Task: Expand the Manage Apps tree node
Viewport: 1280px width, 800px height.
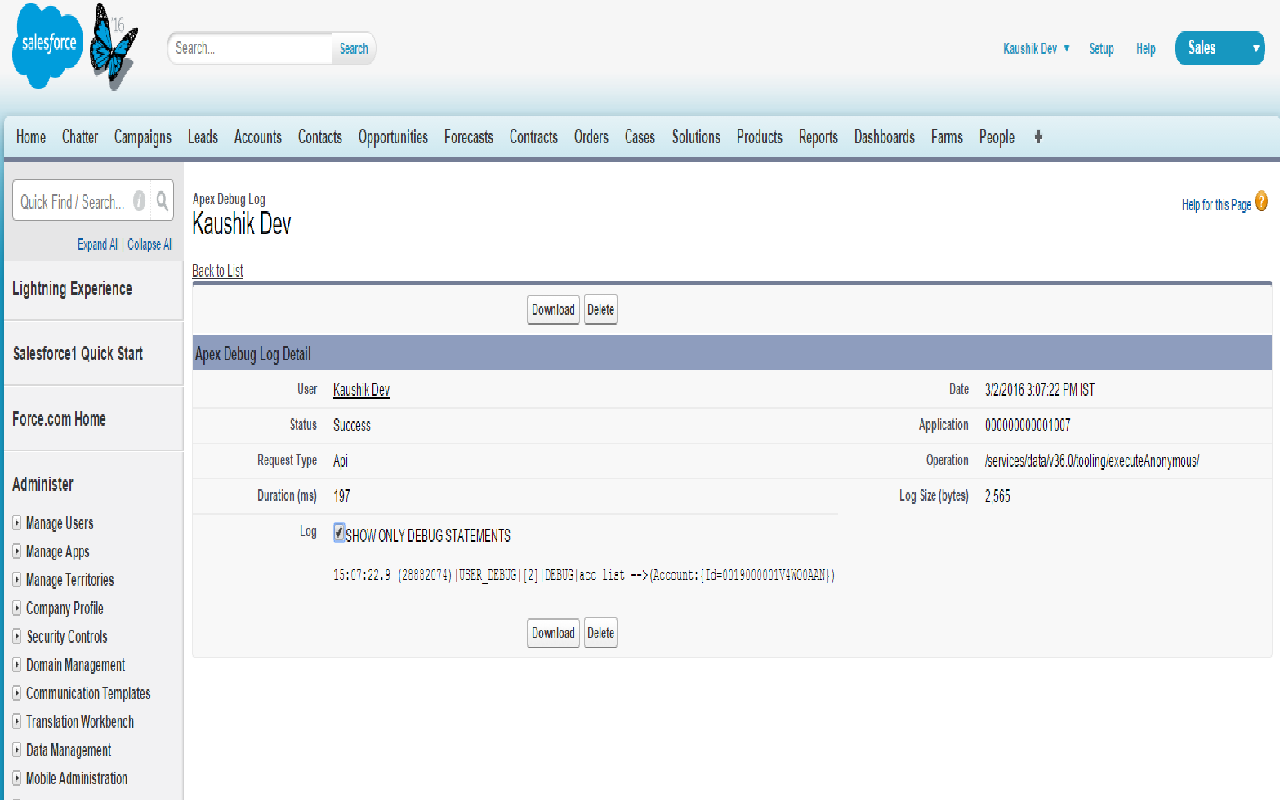Action: click(17, 551)
